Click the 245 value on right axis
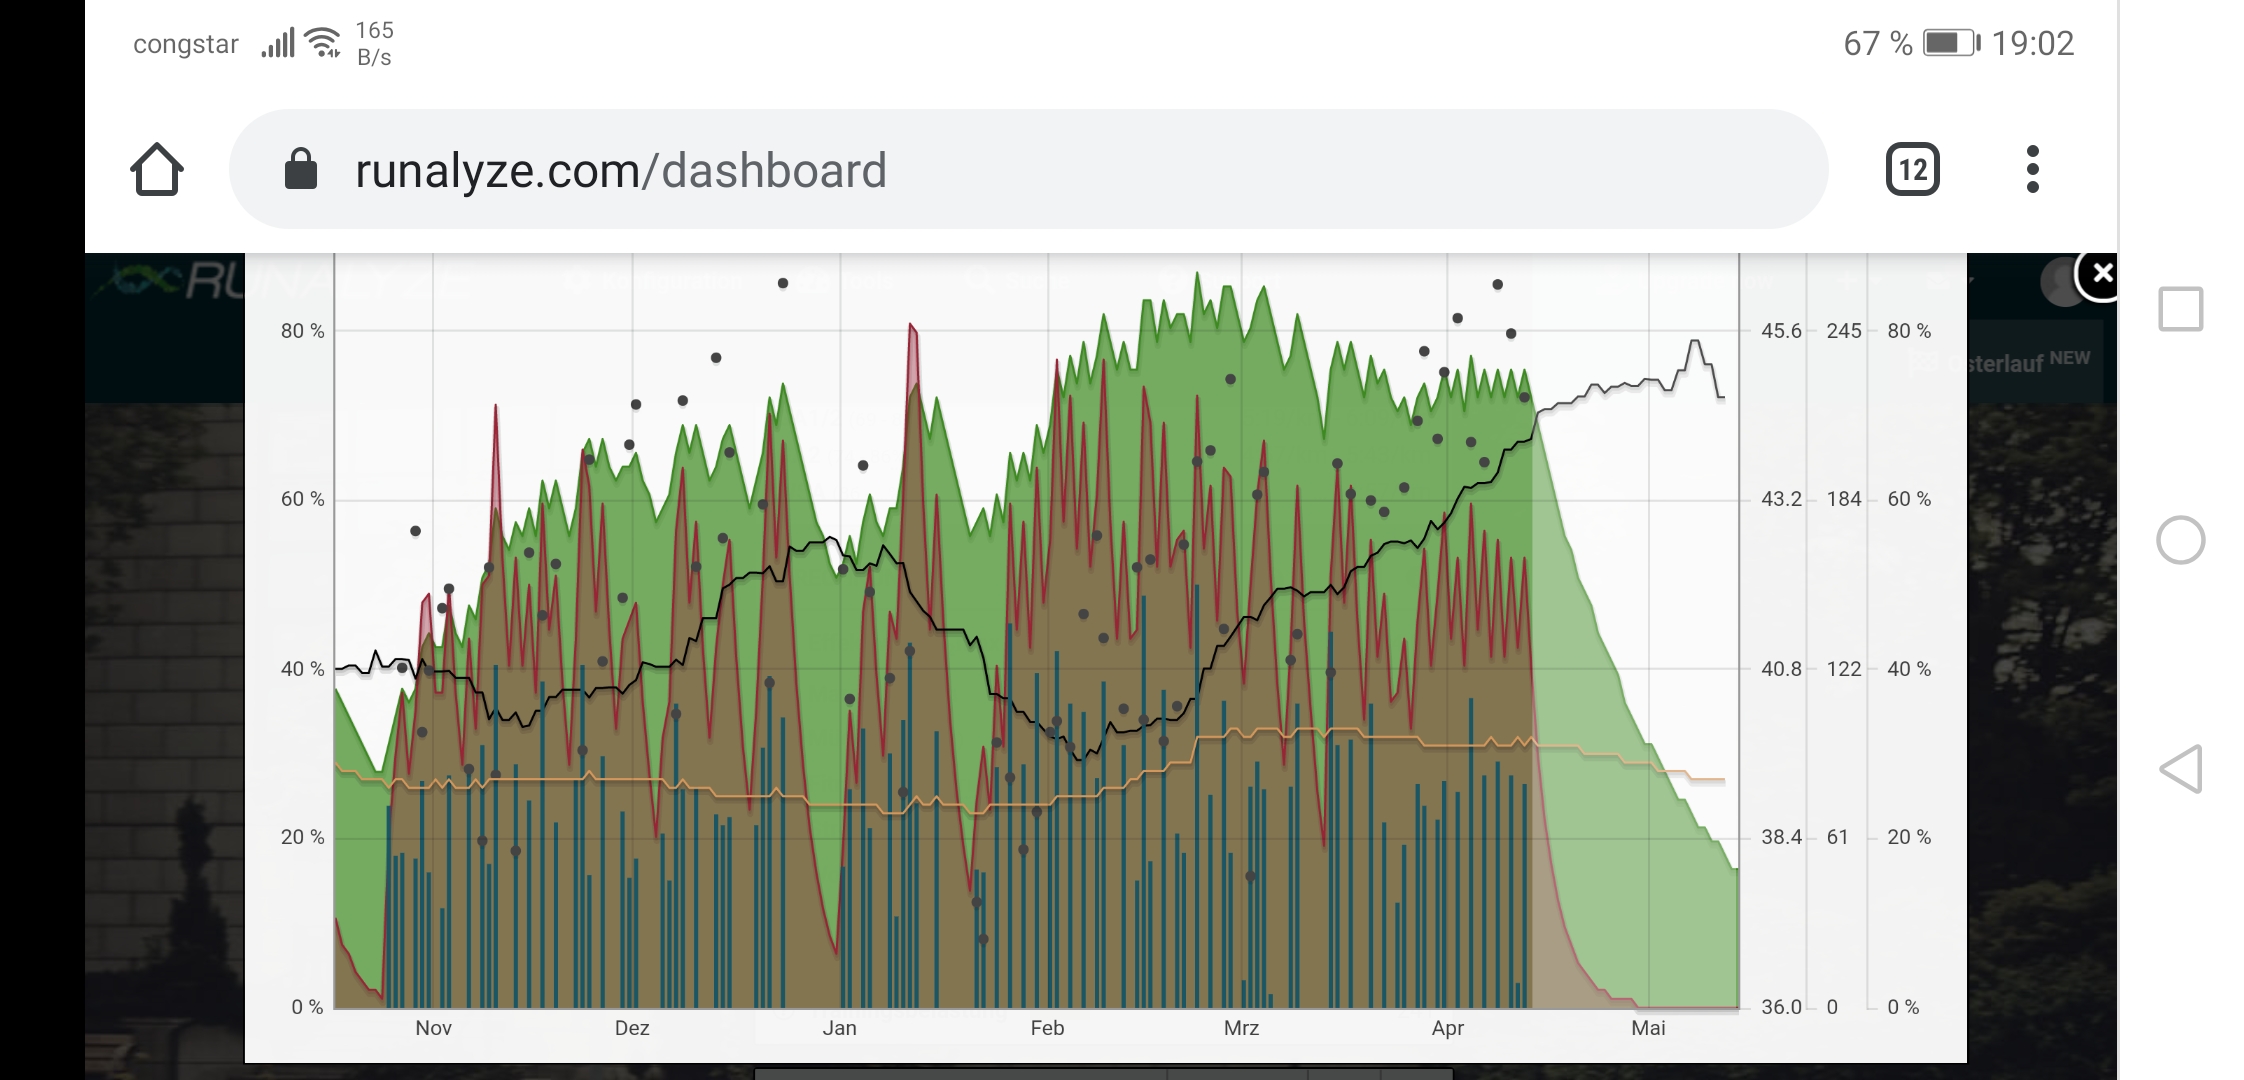Screen dimensions: 2244x1080 [1843, 331]
